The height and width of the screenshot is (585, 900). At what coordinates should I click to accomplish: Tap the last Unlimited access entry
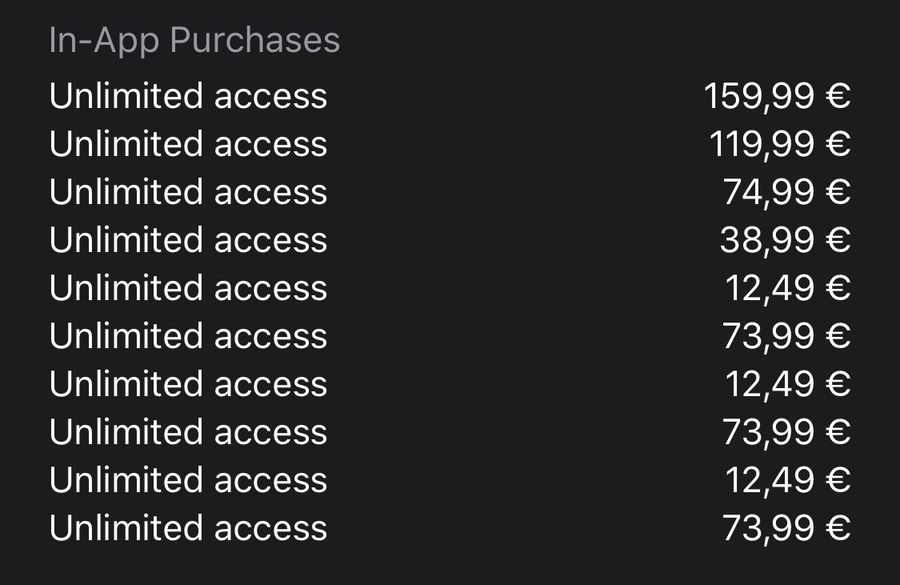188,528
